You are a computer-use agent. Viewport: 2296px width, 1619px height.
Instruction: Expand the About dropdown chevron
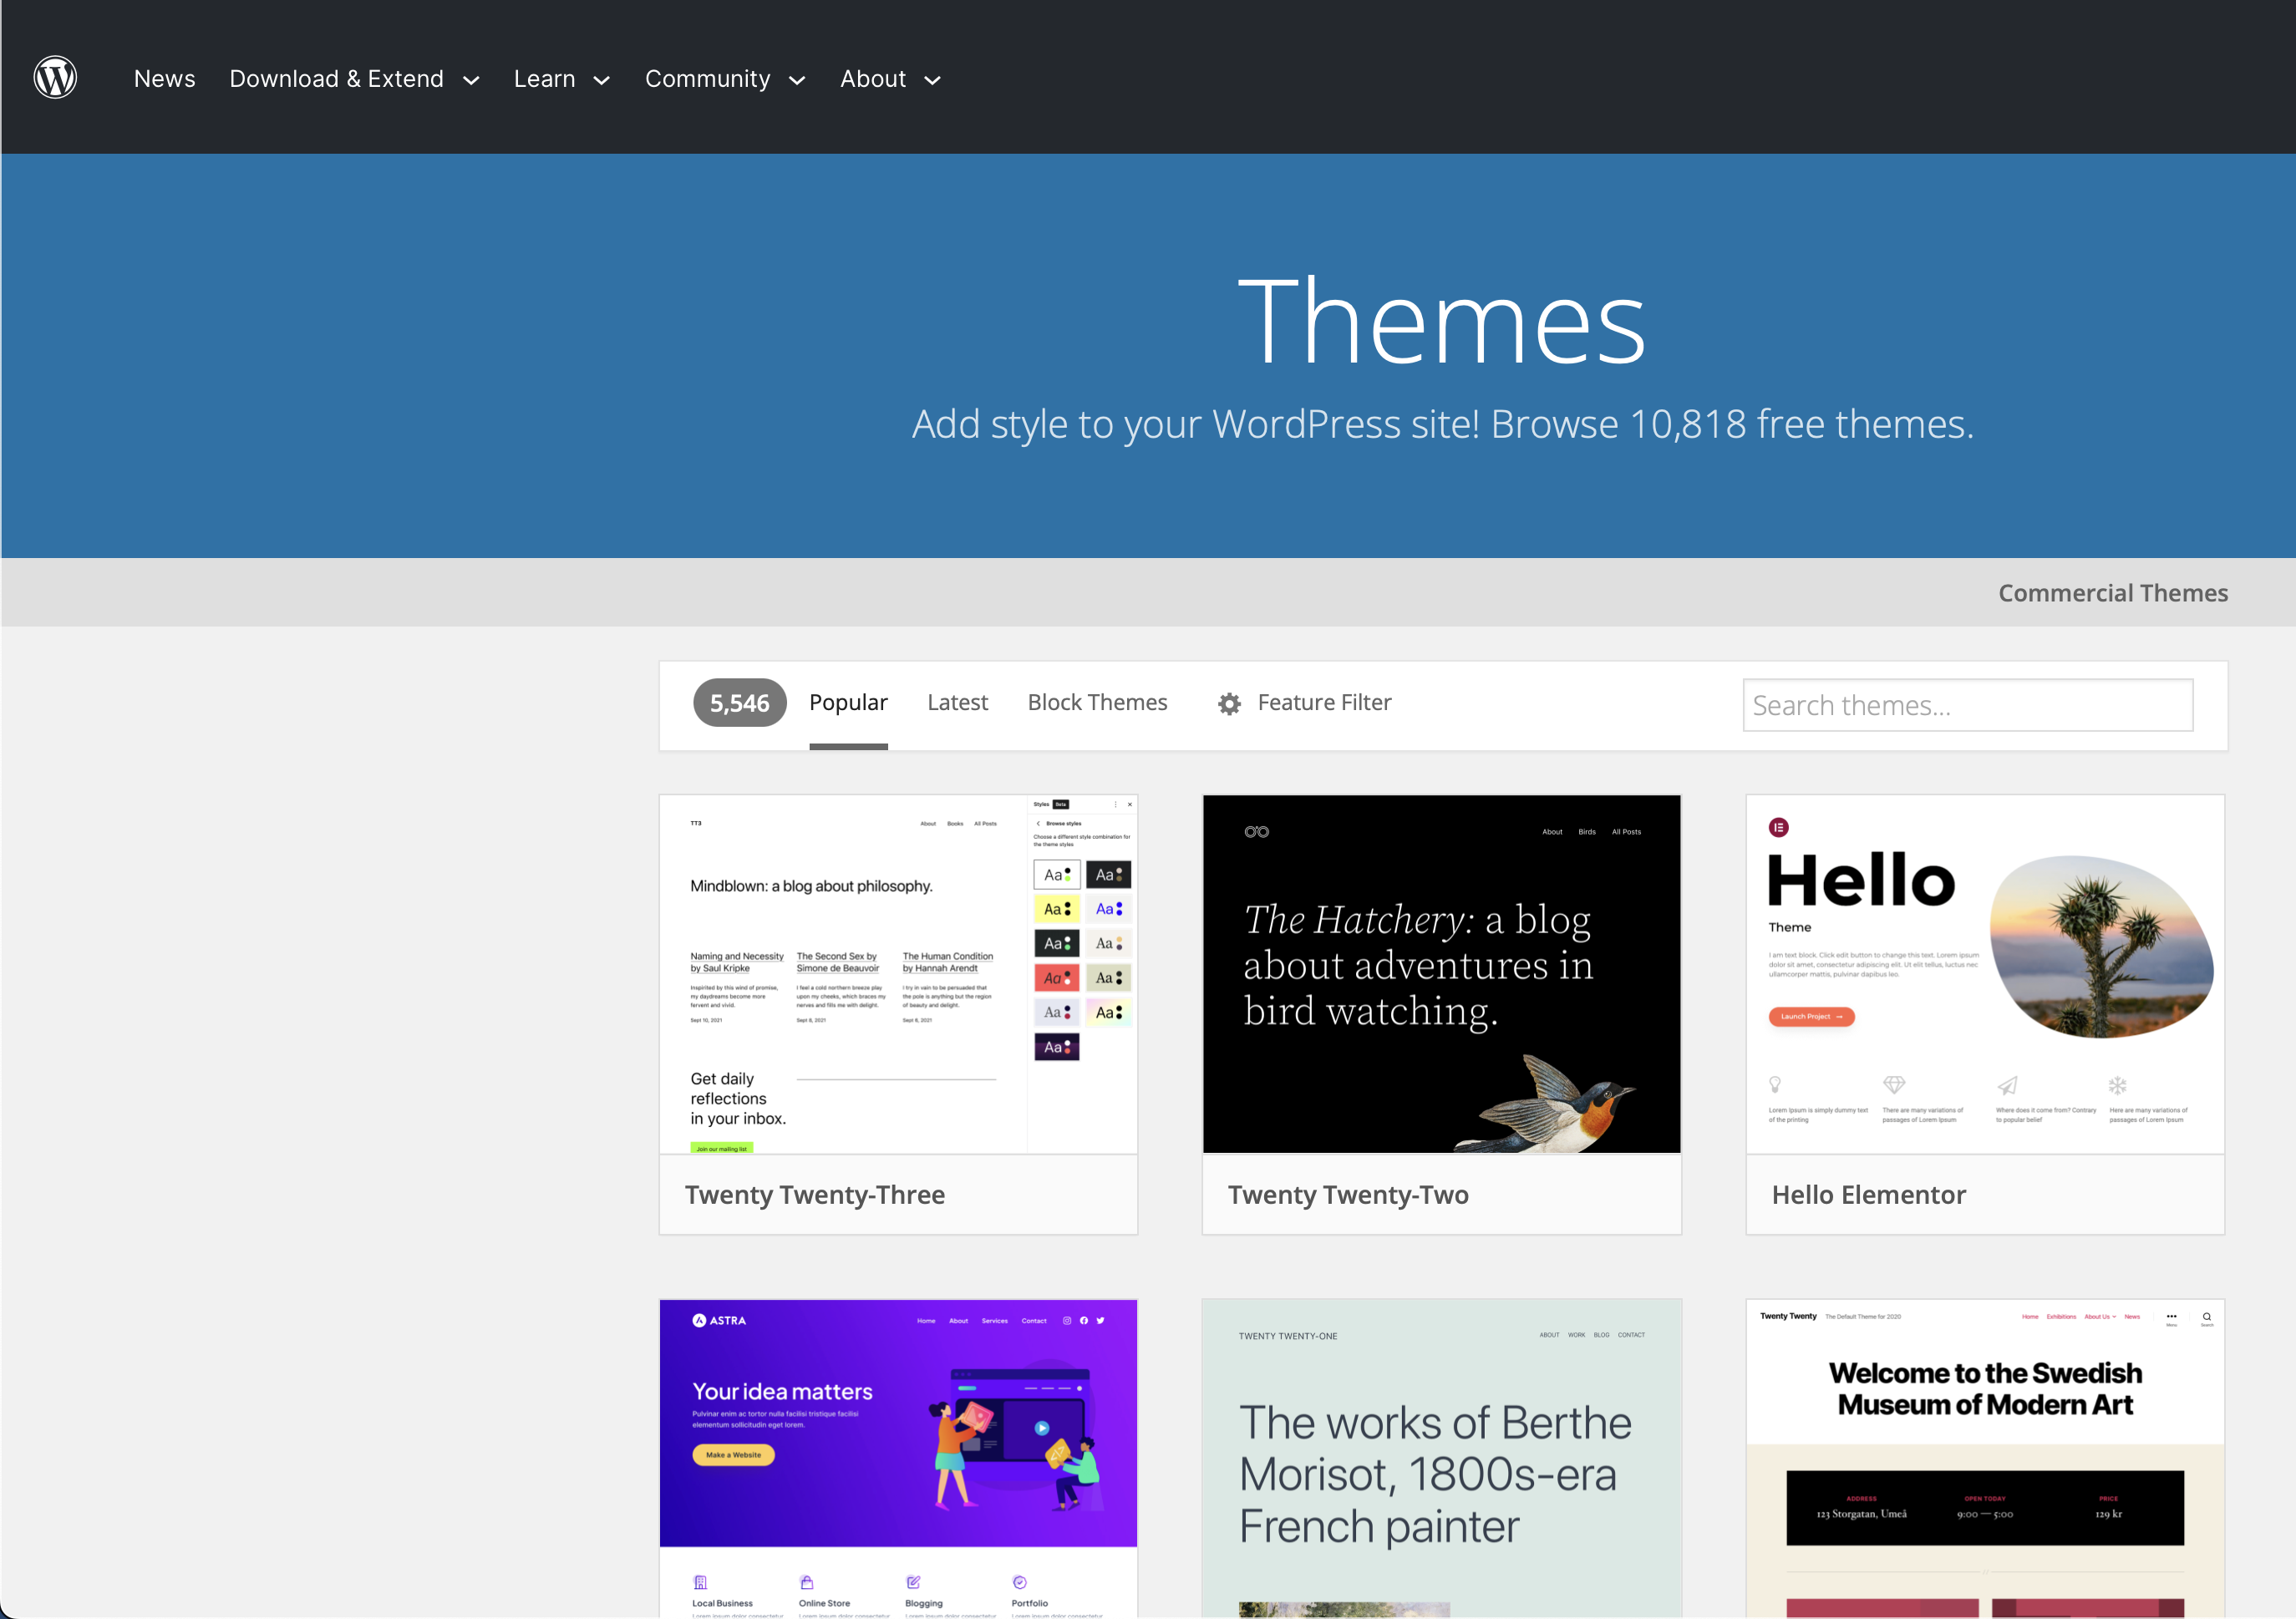pyautogui.click(x=932, y=81)
